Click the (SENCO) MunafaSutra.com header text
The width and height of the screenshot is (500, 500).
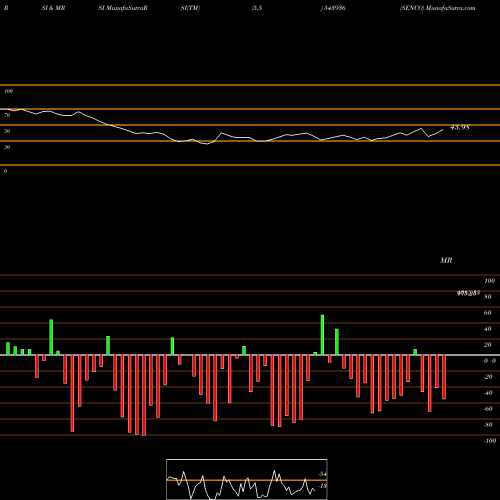(x=437, y=8)
